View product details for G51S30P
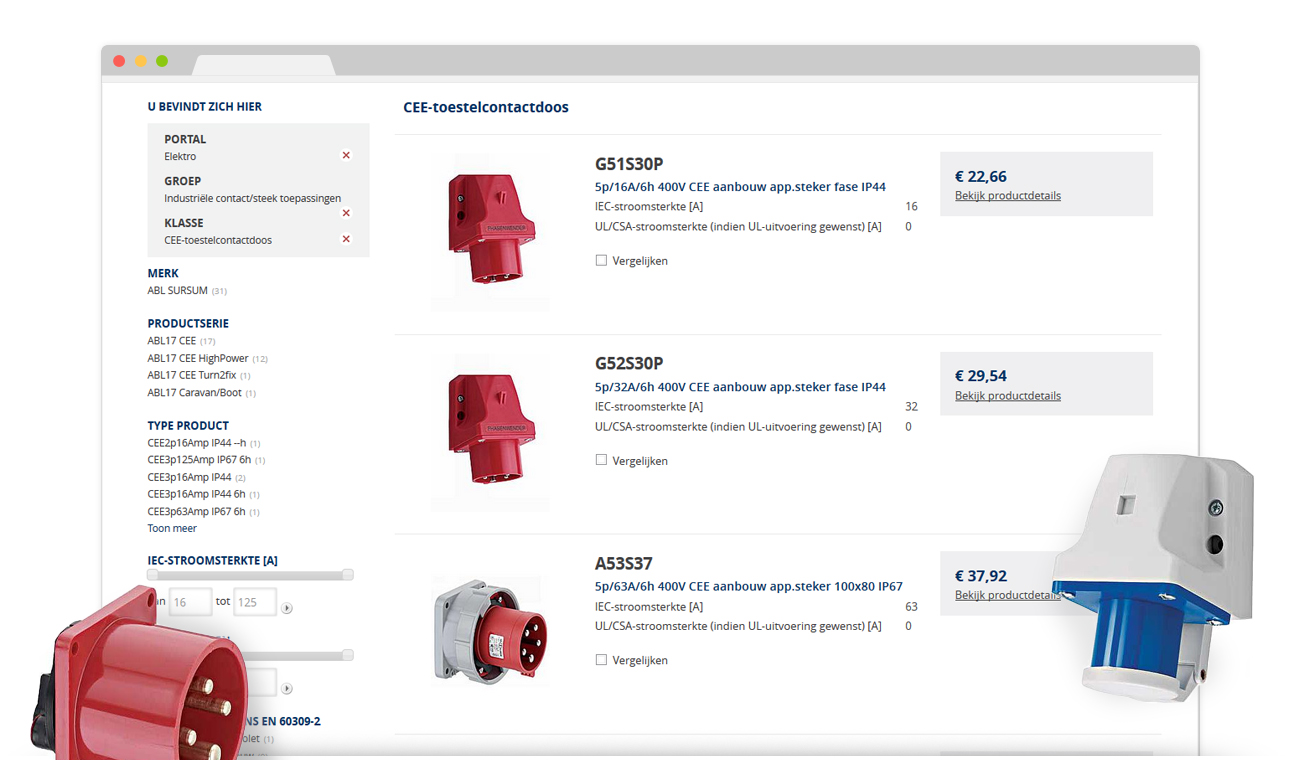The height and width of the screenshot is (760, 1300). [x=1007, y=196]
